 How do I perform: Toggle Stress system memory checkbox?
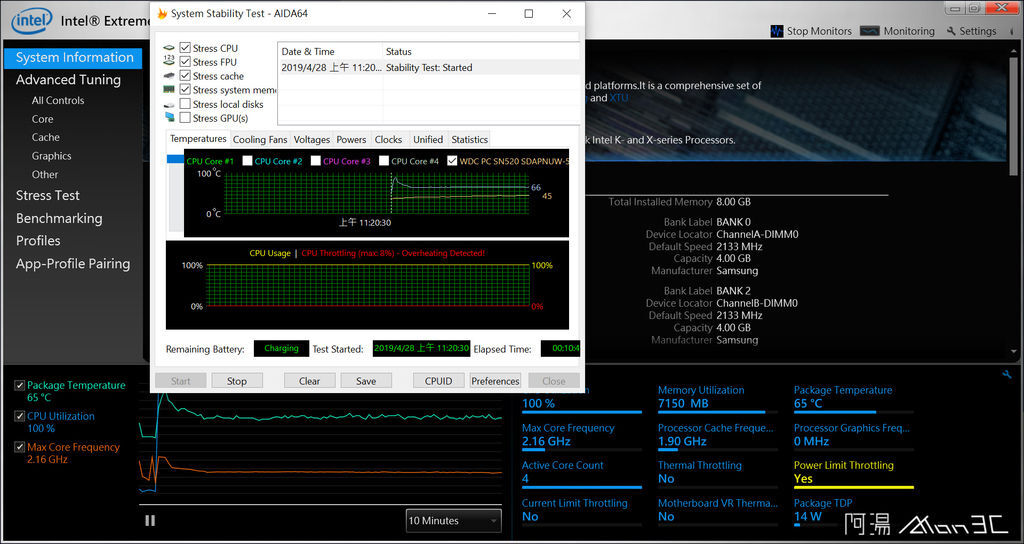click(185, 89)
